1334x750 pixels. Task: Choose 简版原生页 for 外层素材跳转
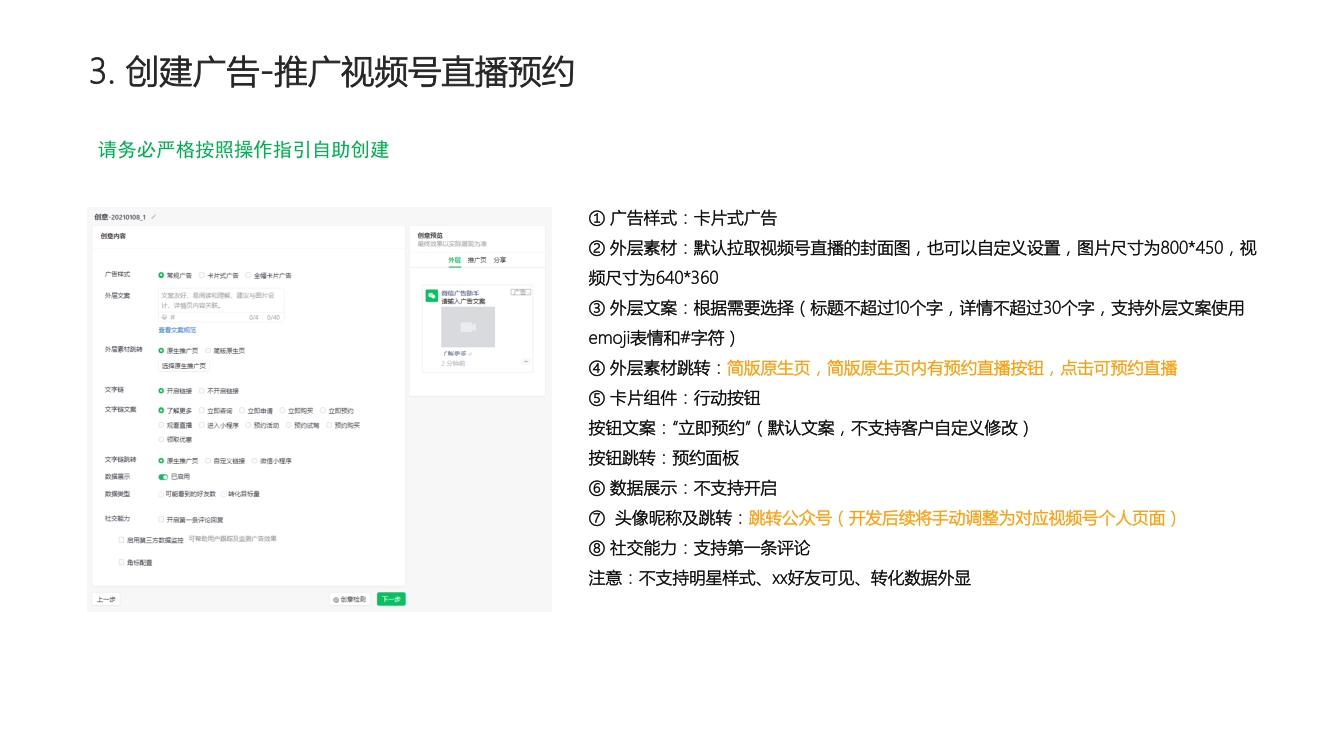tap(208, 350)
